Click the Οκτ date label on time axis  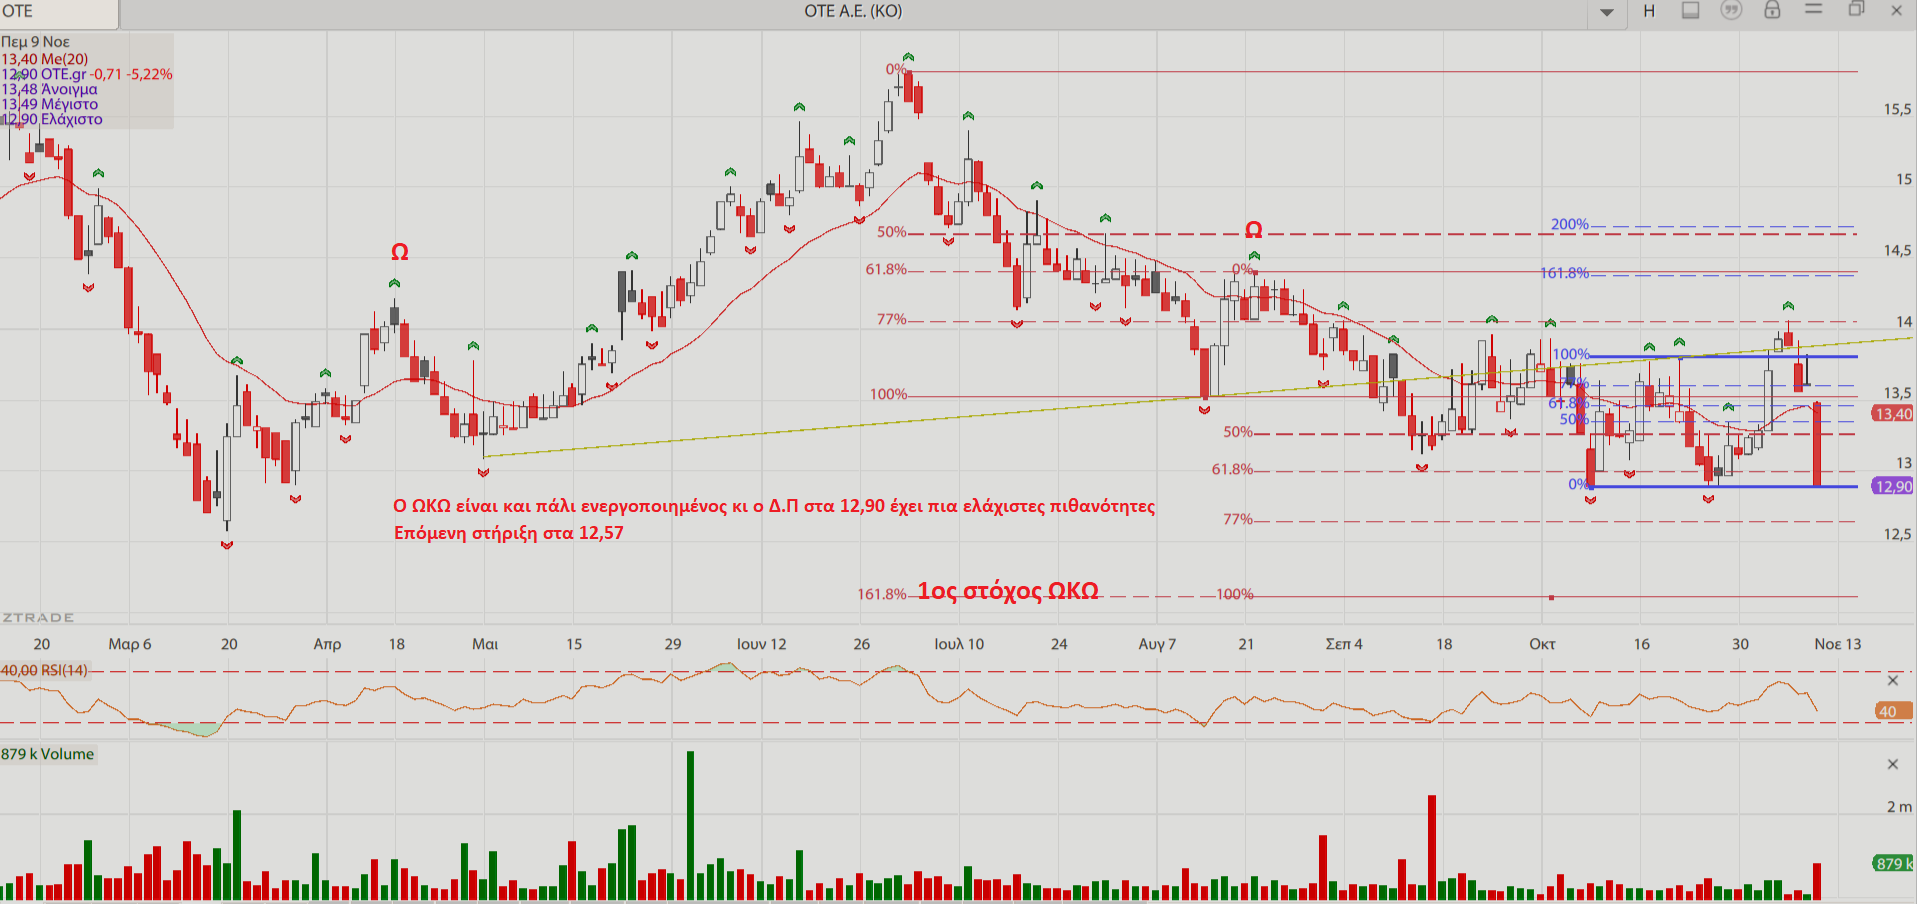pos(1542,644)
